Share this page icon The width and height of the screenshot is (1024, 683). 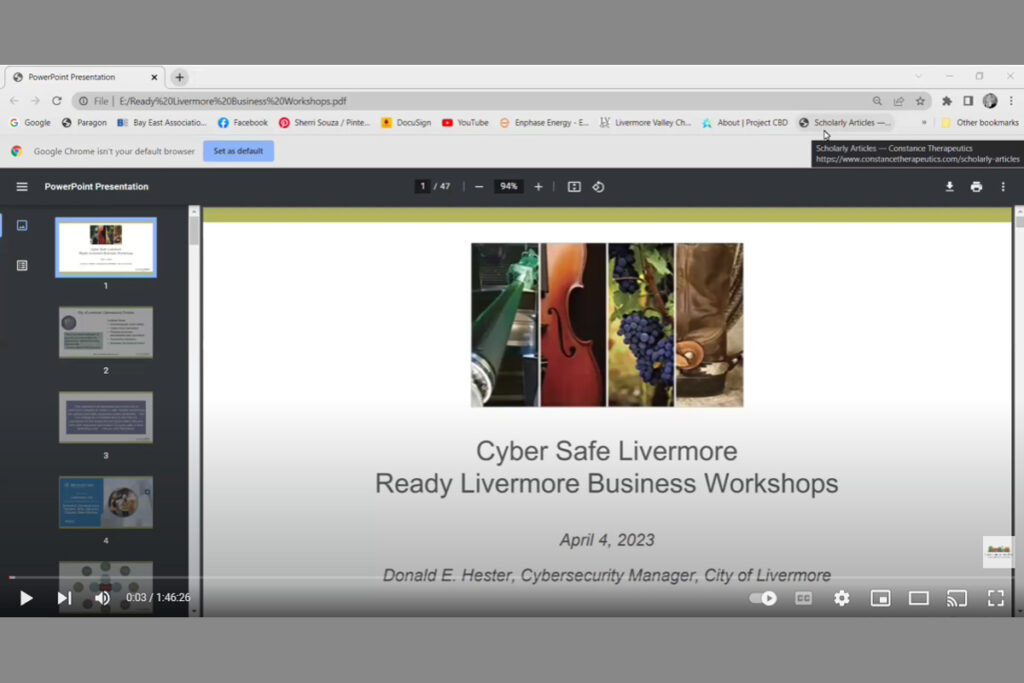pyautogui.click(x=899, y=101)
